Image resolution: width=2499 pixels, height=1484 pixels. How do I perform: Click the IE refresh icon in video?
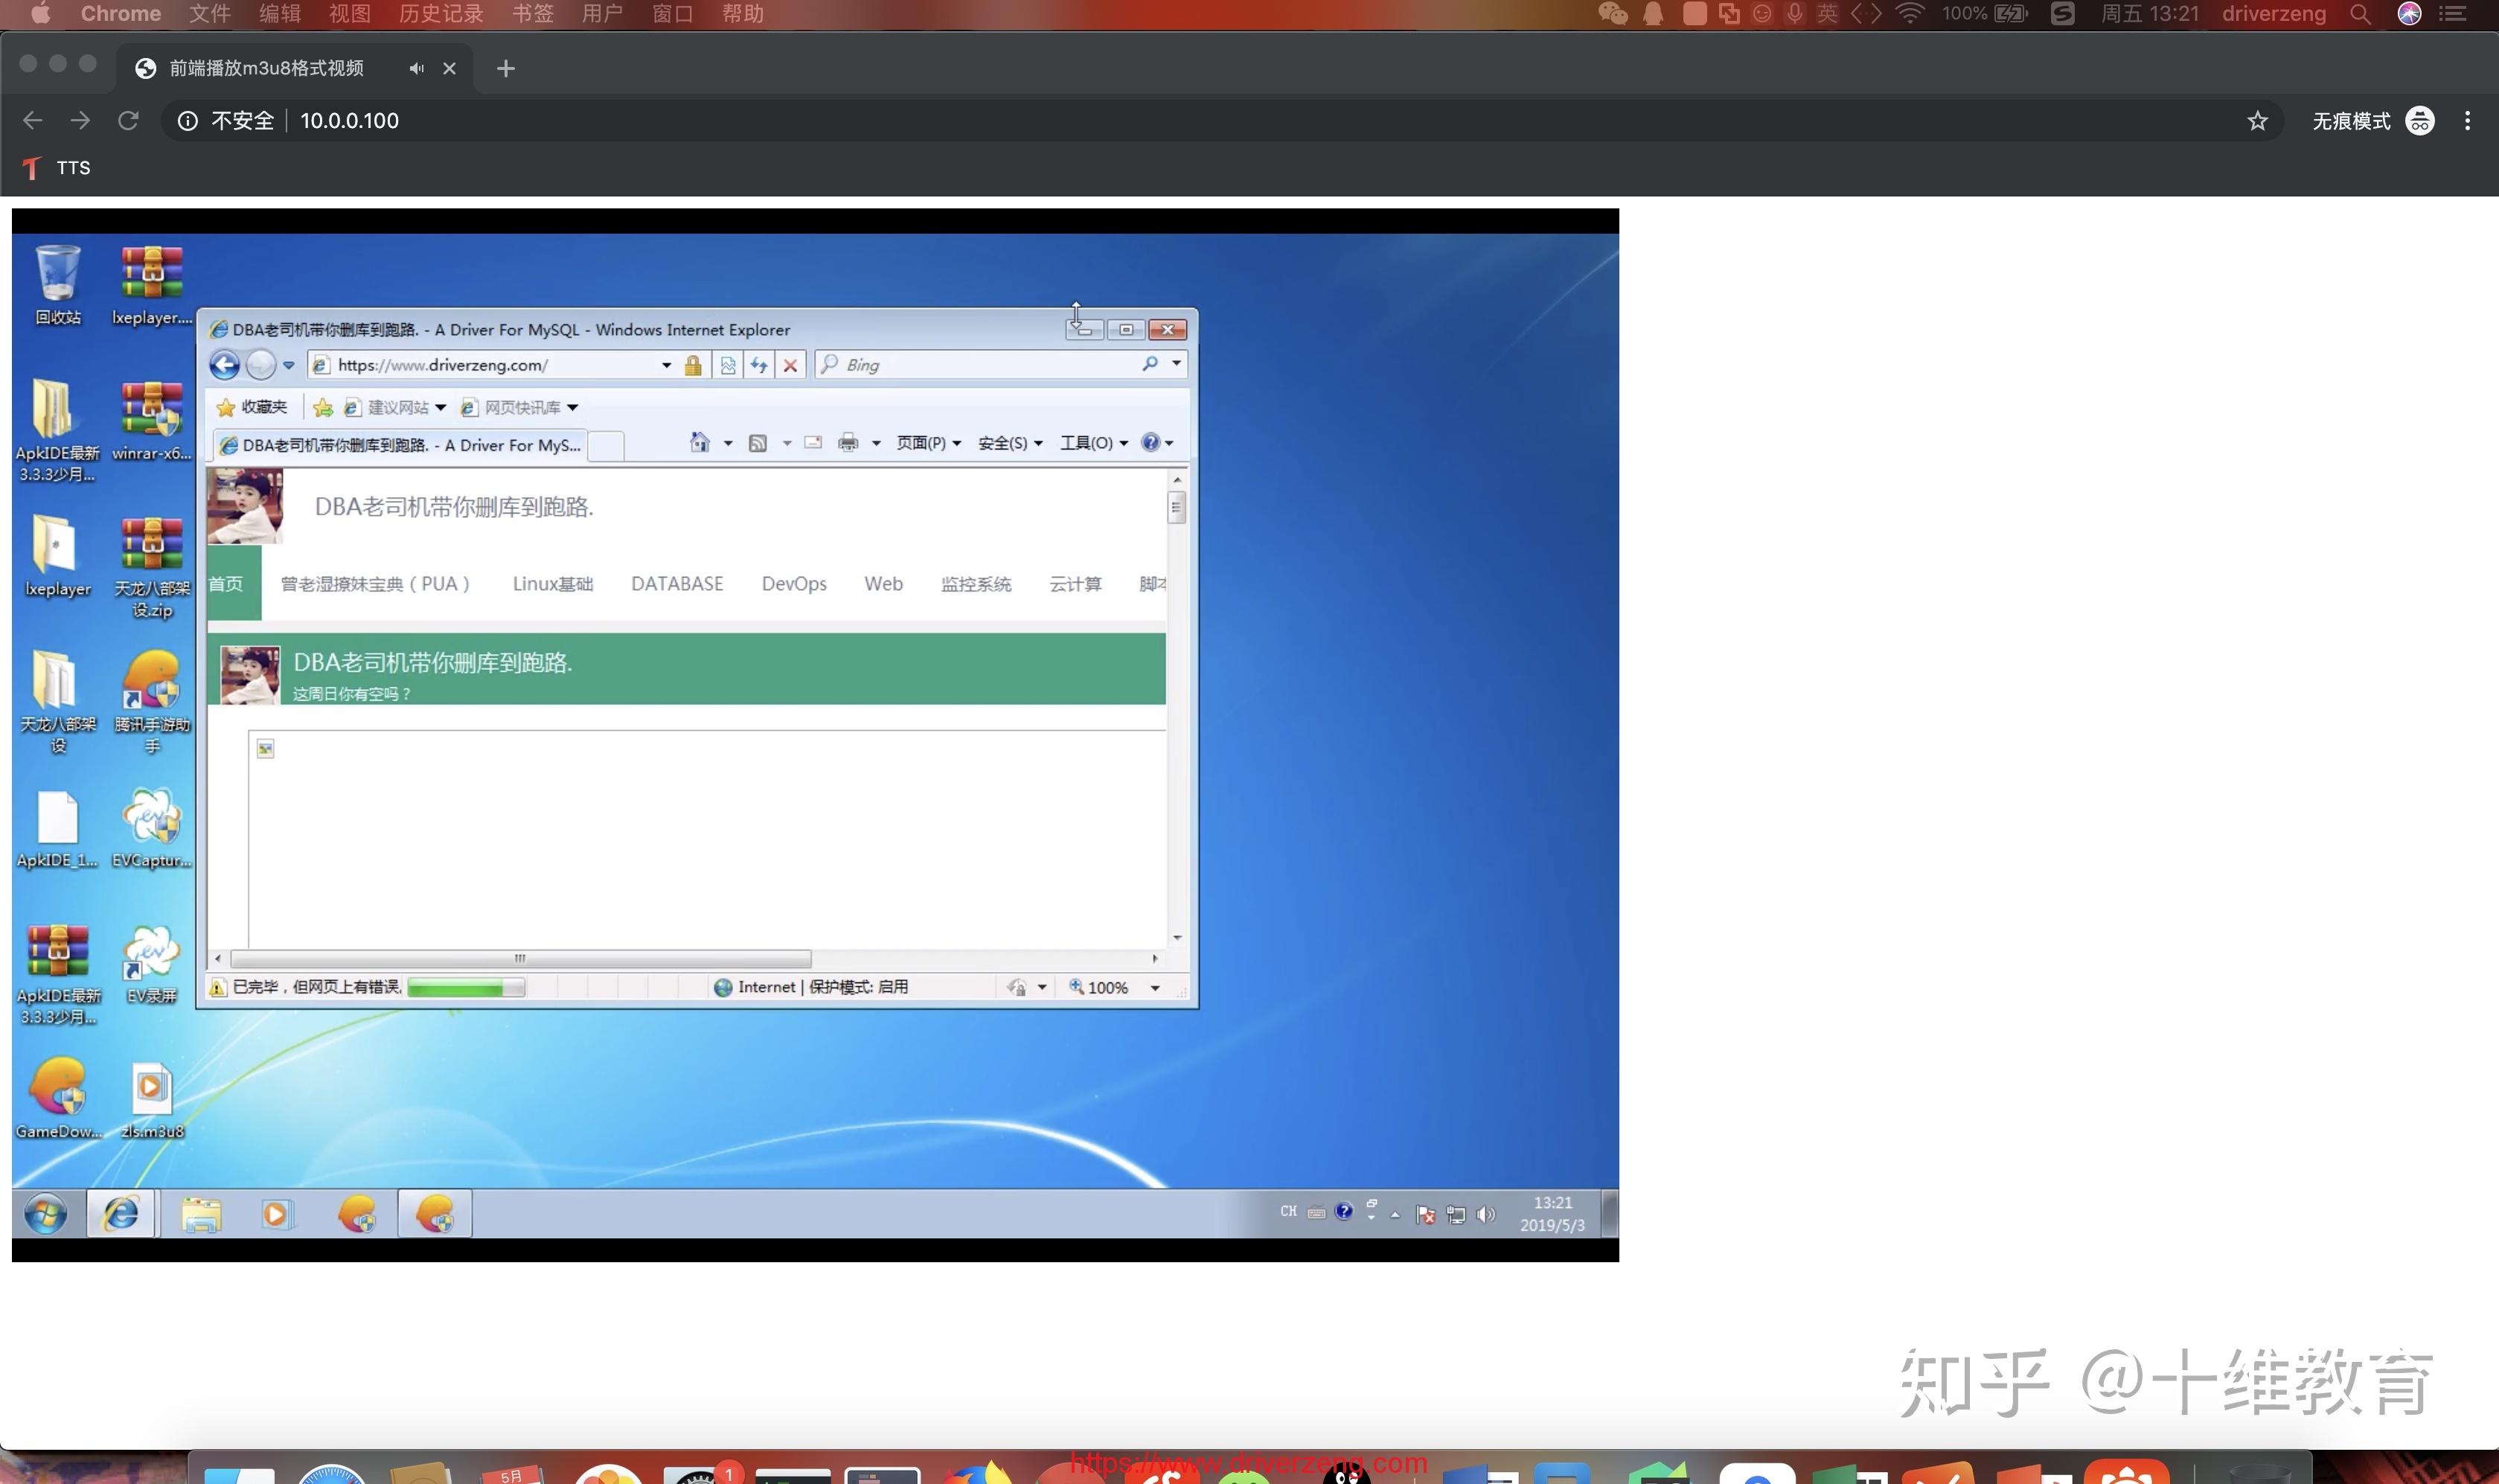coord(759,365)
